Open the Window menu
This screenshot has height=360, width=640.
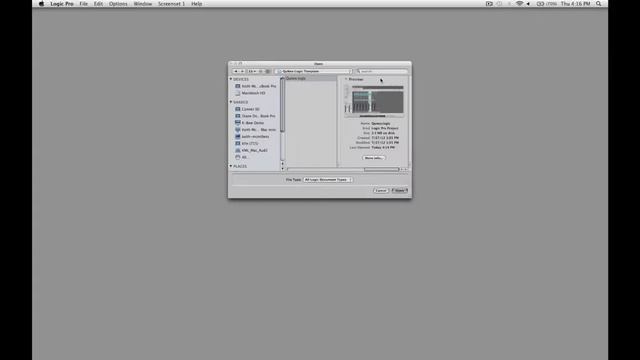click(x=143, y=4)
